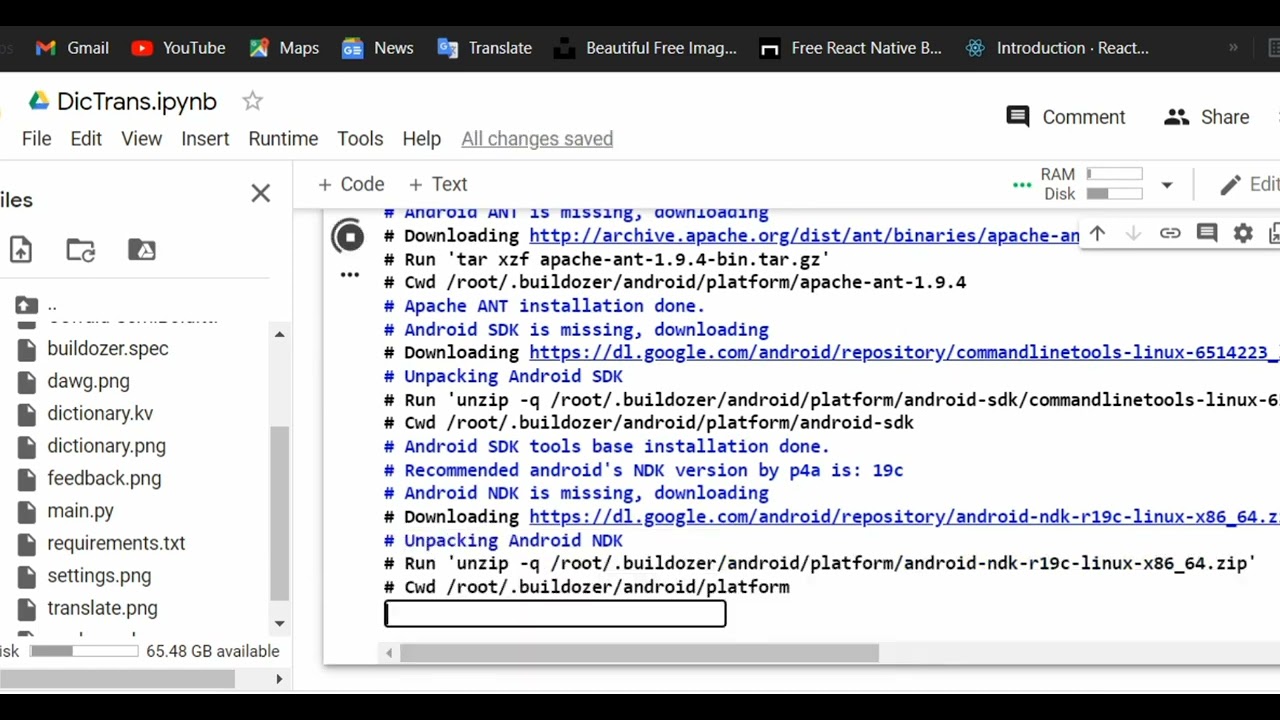The width and height of the screenshot is (1280, 720).
Task: Select dictionary.png file
Action: pos(106,446)
